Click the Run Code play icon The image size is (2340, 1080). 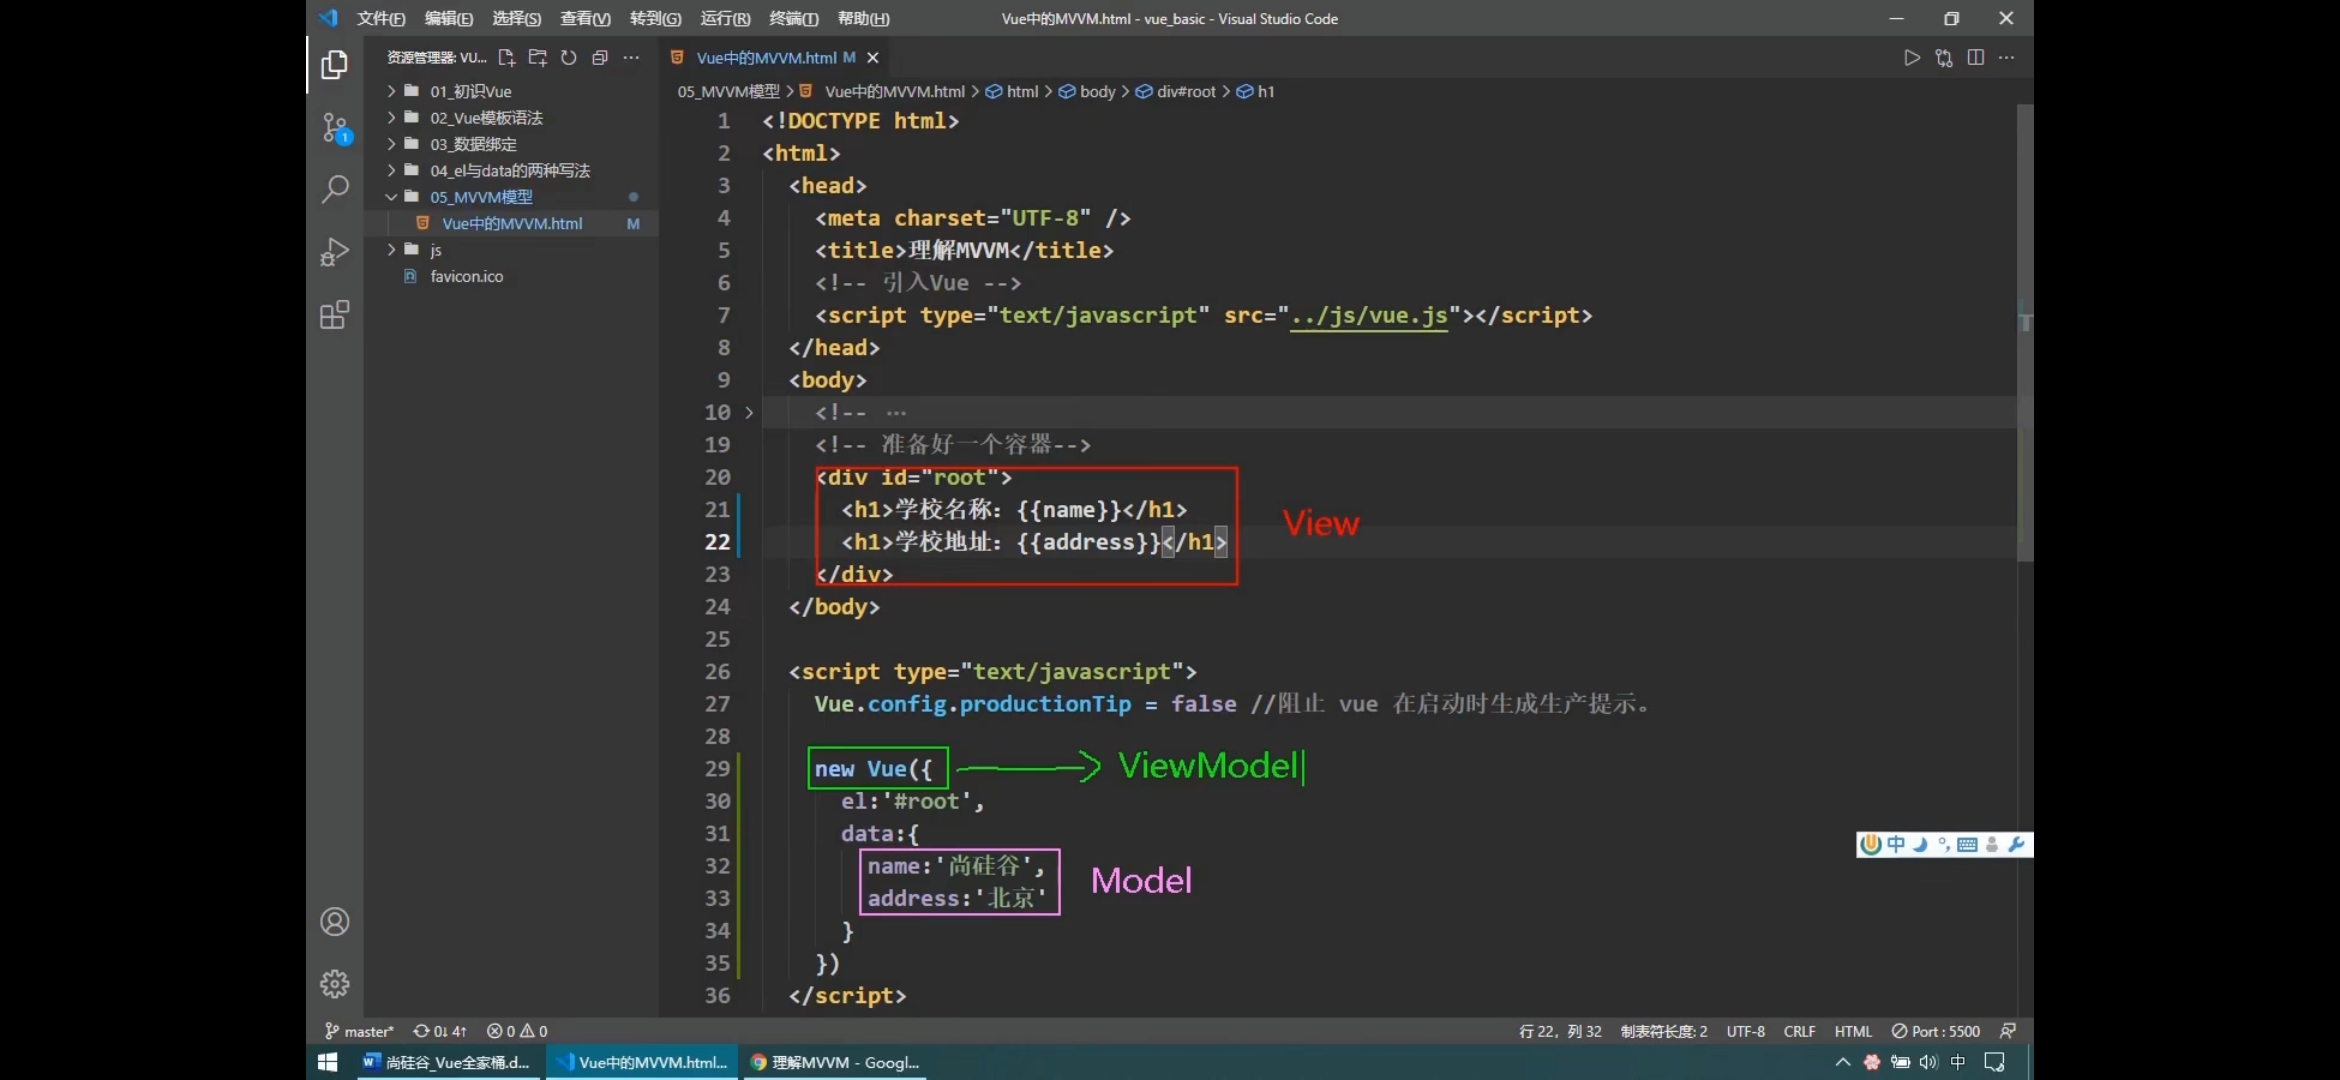pos(1911,58)
